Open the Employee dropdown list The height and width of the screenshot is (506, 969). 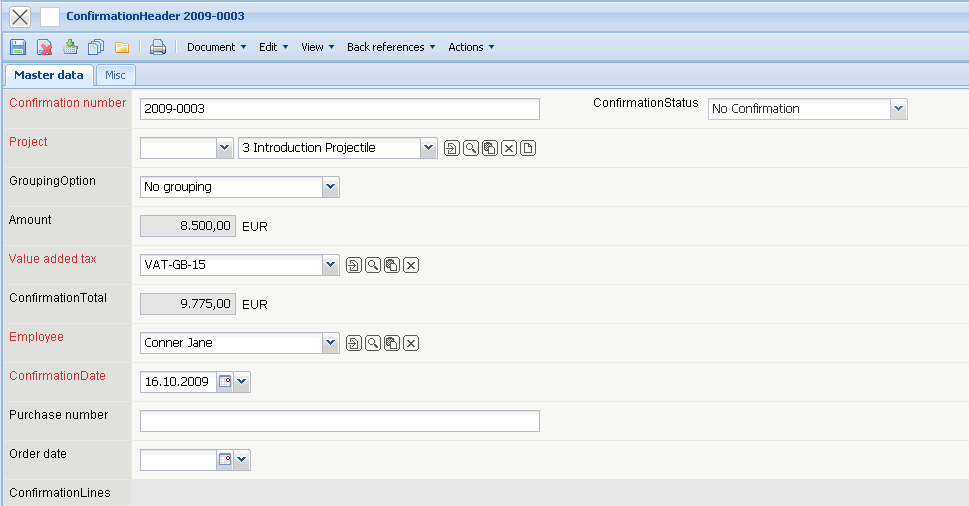(x=331, y=343)
